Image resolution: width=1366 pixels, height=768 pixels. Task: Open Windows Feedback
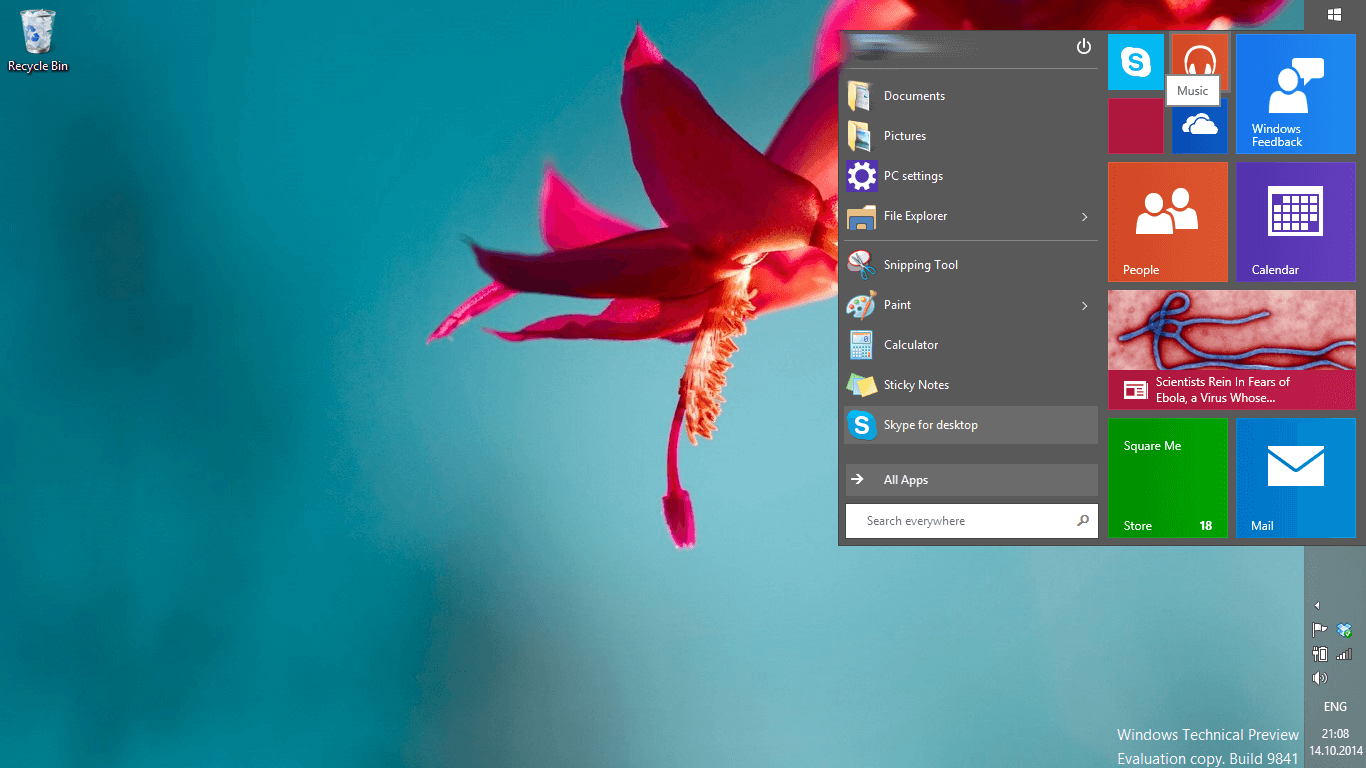tap(1295, 93)
